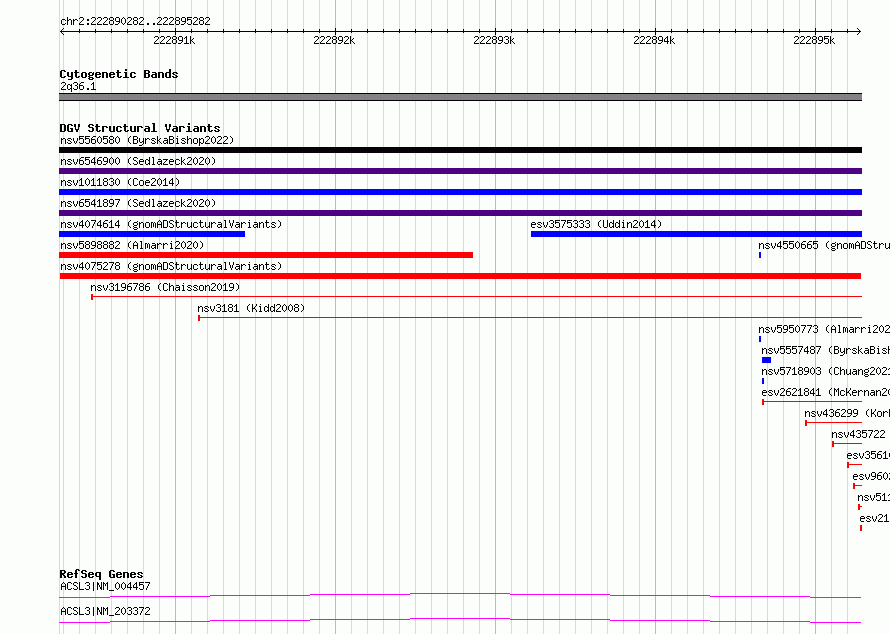Open the nsv4074614 (gnomADStructuralVariants) label
This screenshot has width=890, height=634.
171,224
